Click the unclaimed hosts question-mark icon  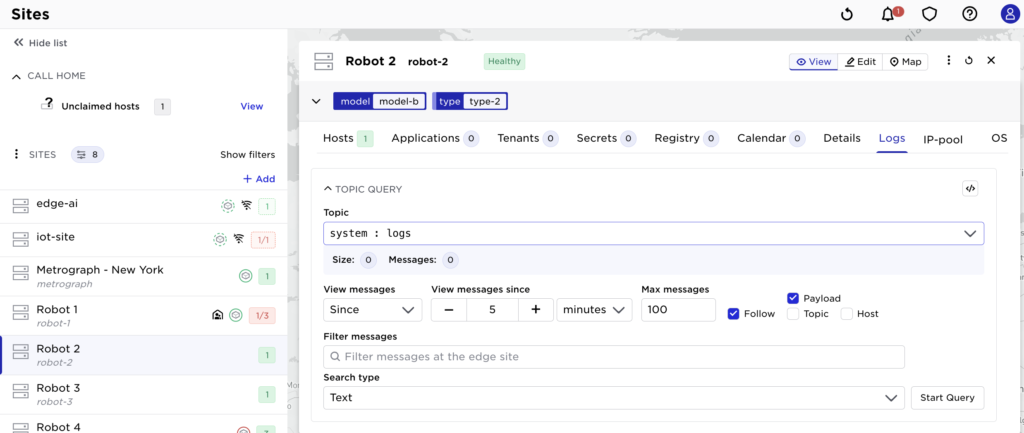click(x=47, y=103)
